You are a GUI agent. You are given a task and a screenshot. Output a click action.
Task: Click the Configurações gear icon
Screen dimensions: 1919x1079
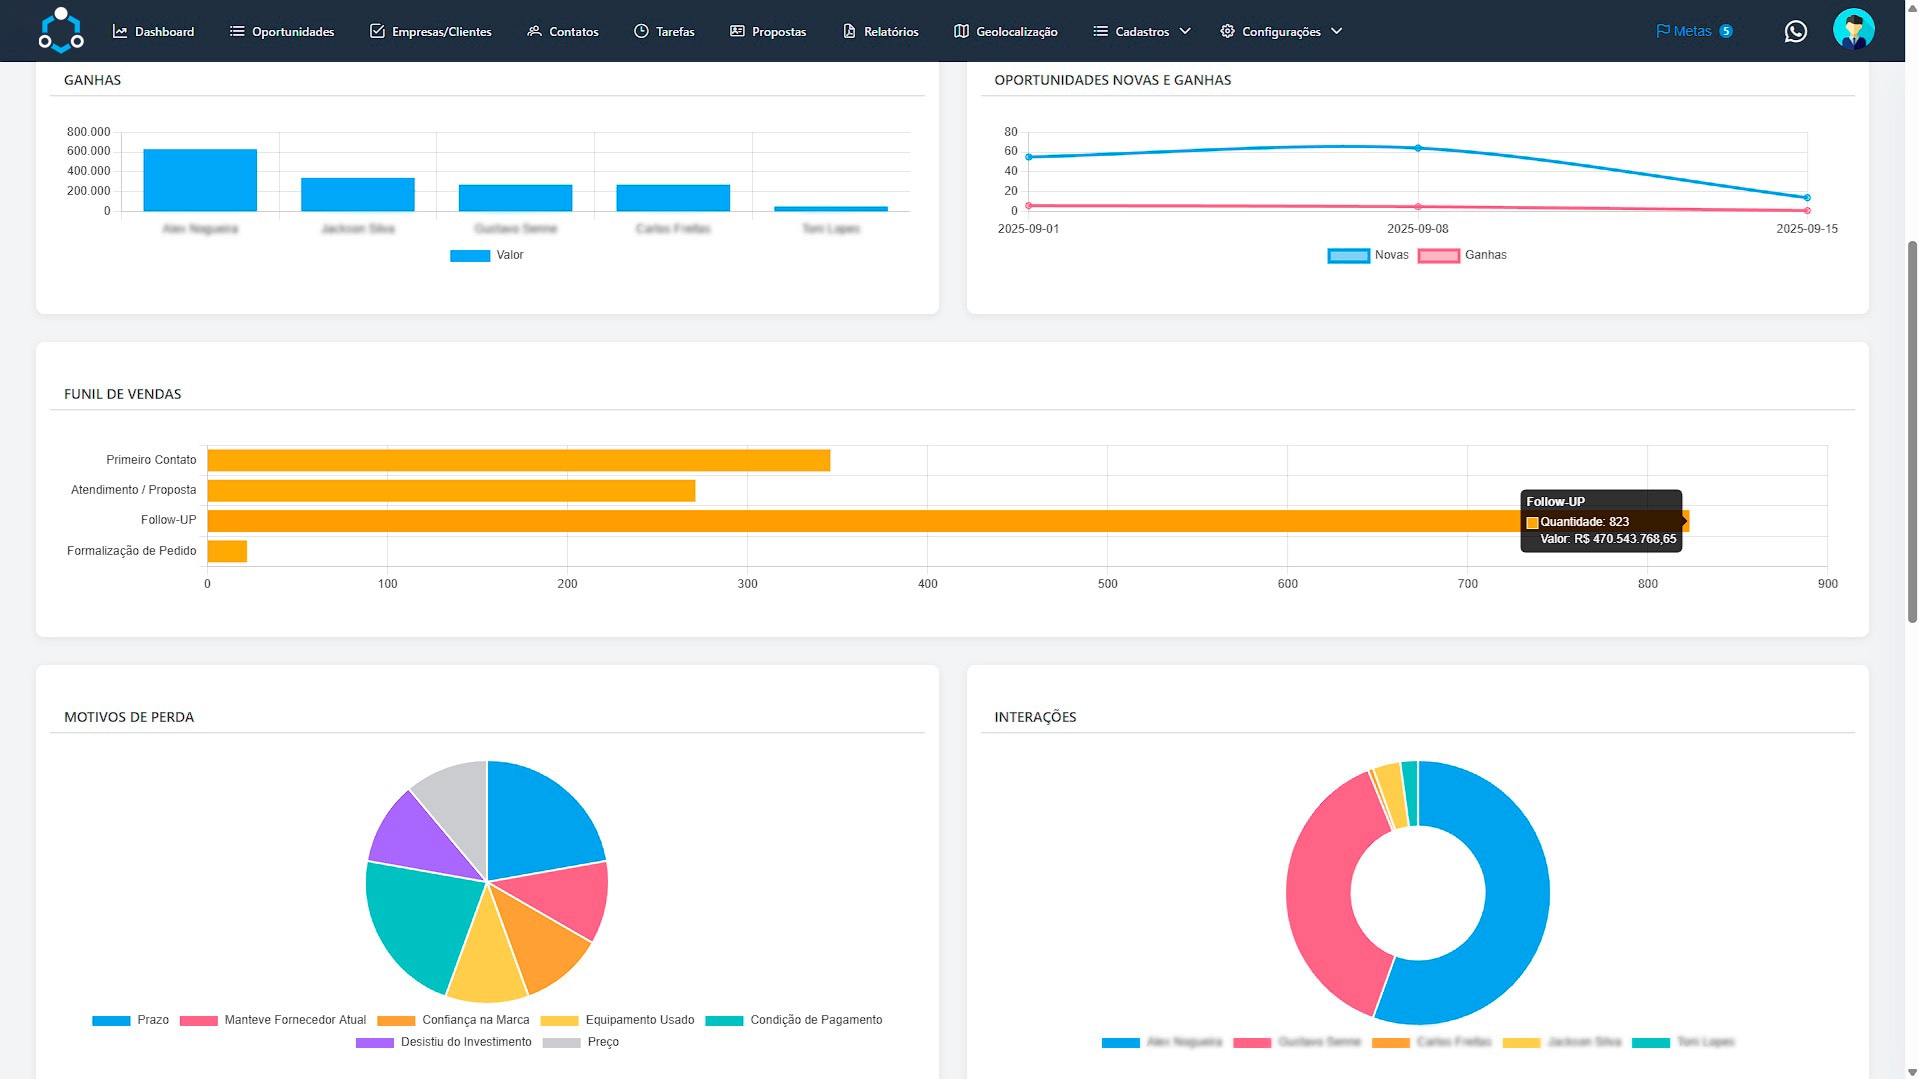point(1227,31)
